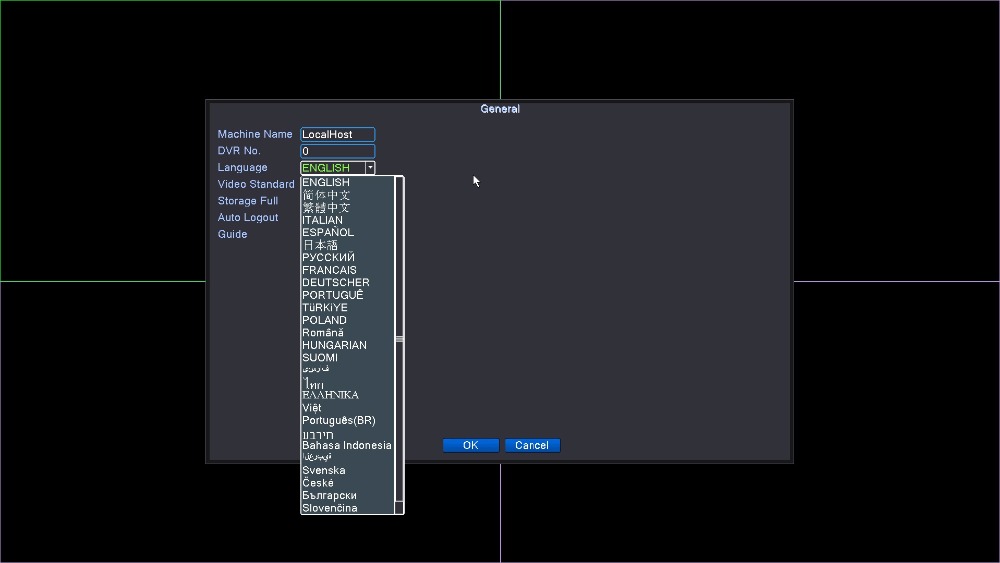The image size is (1000, 563).
Task: Click the language list scrollbar thumb
Action: (399, 339)
